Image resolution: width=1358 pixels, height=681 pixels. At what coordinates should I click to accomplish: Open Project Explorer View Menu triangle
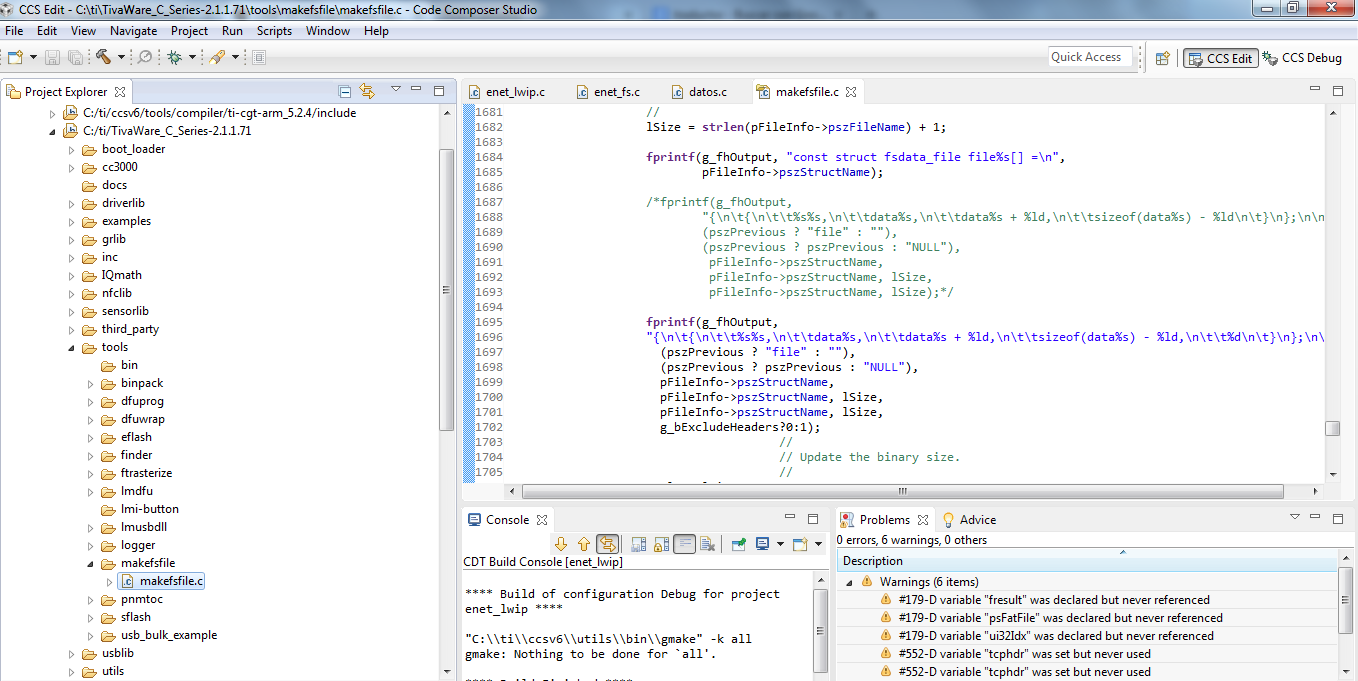point(396,90)
